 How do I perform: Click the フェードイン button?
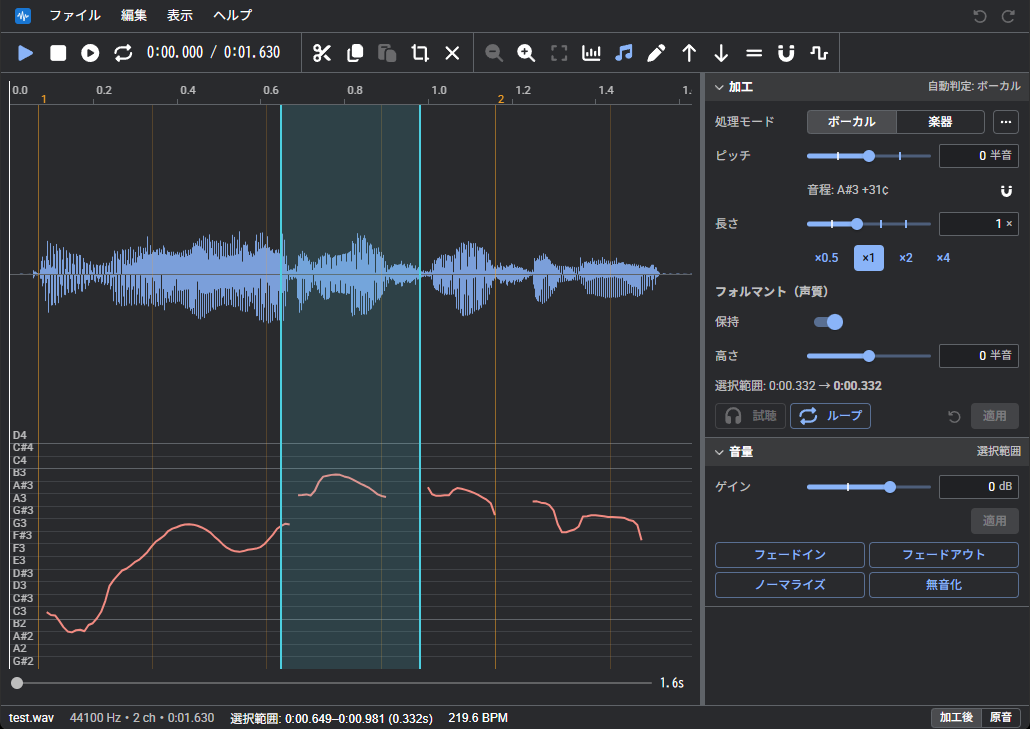[x=790, y=555]
